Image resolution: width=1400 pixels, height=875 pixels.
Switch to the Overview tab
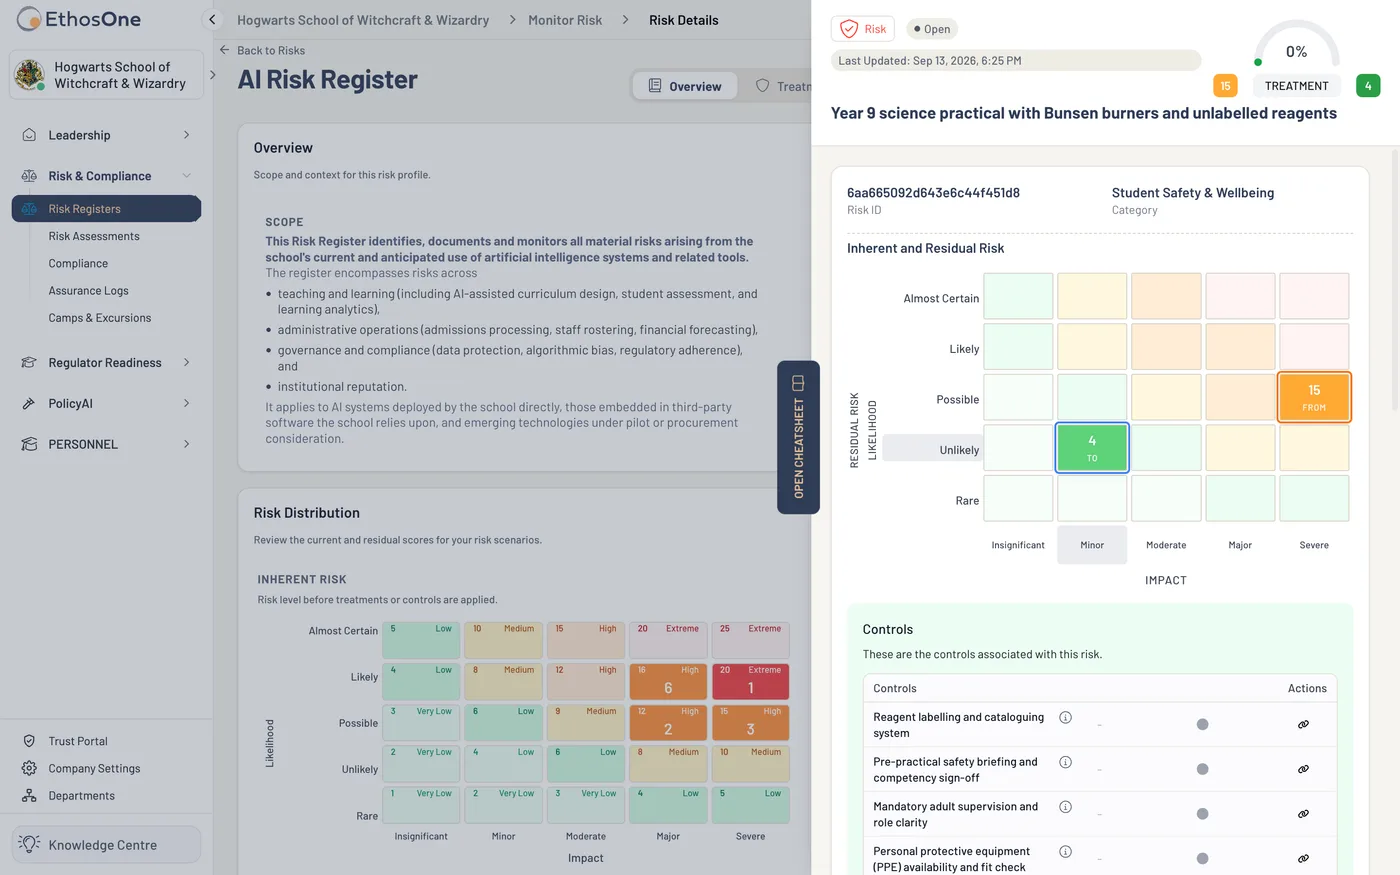tap(685, 86)
